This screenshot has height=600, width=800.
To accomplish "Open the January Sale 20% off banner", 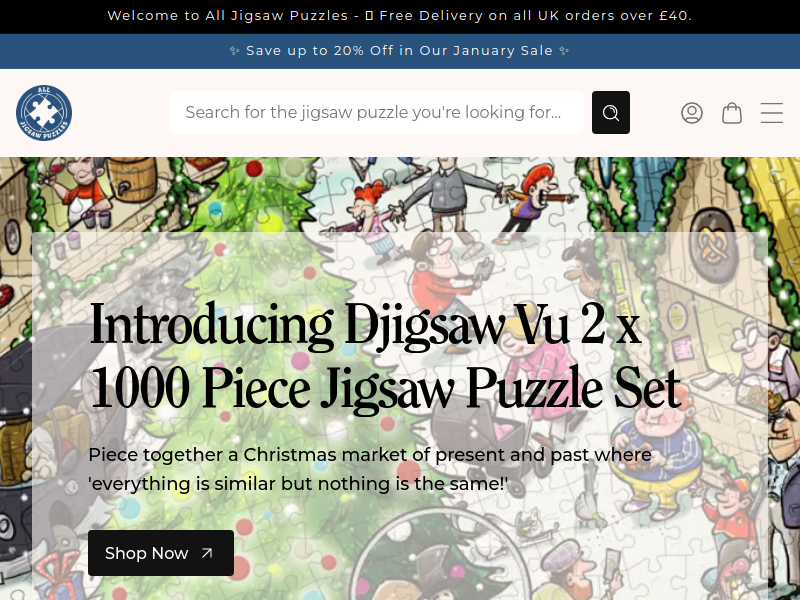I will (399, 51).
